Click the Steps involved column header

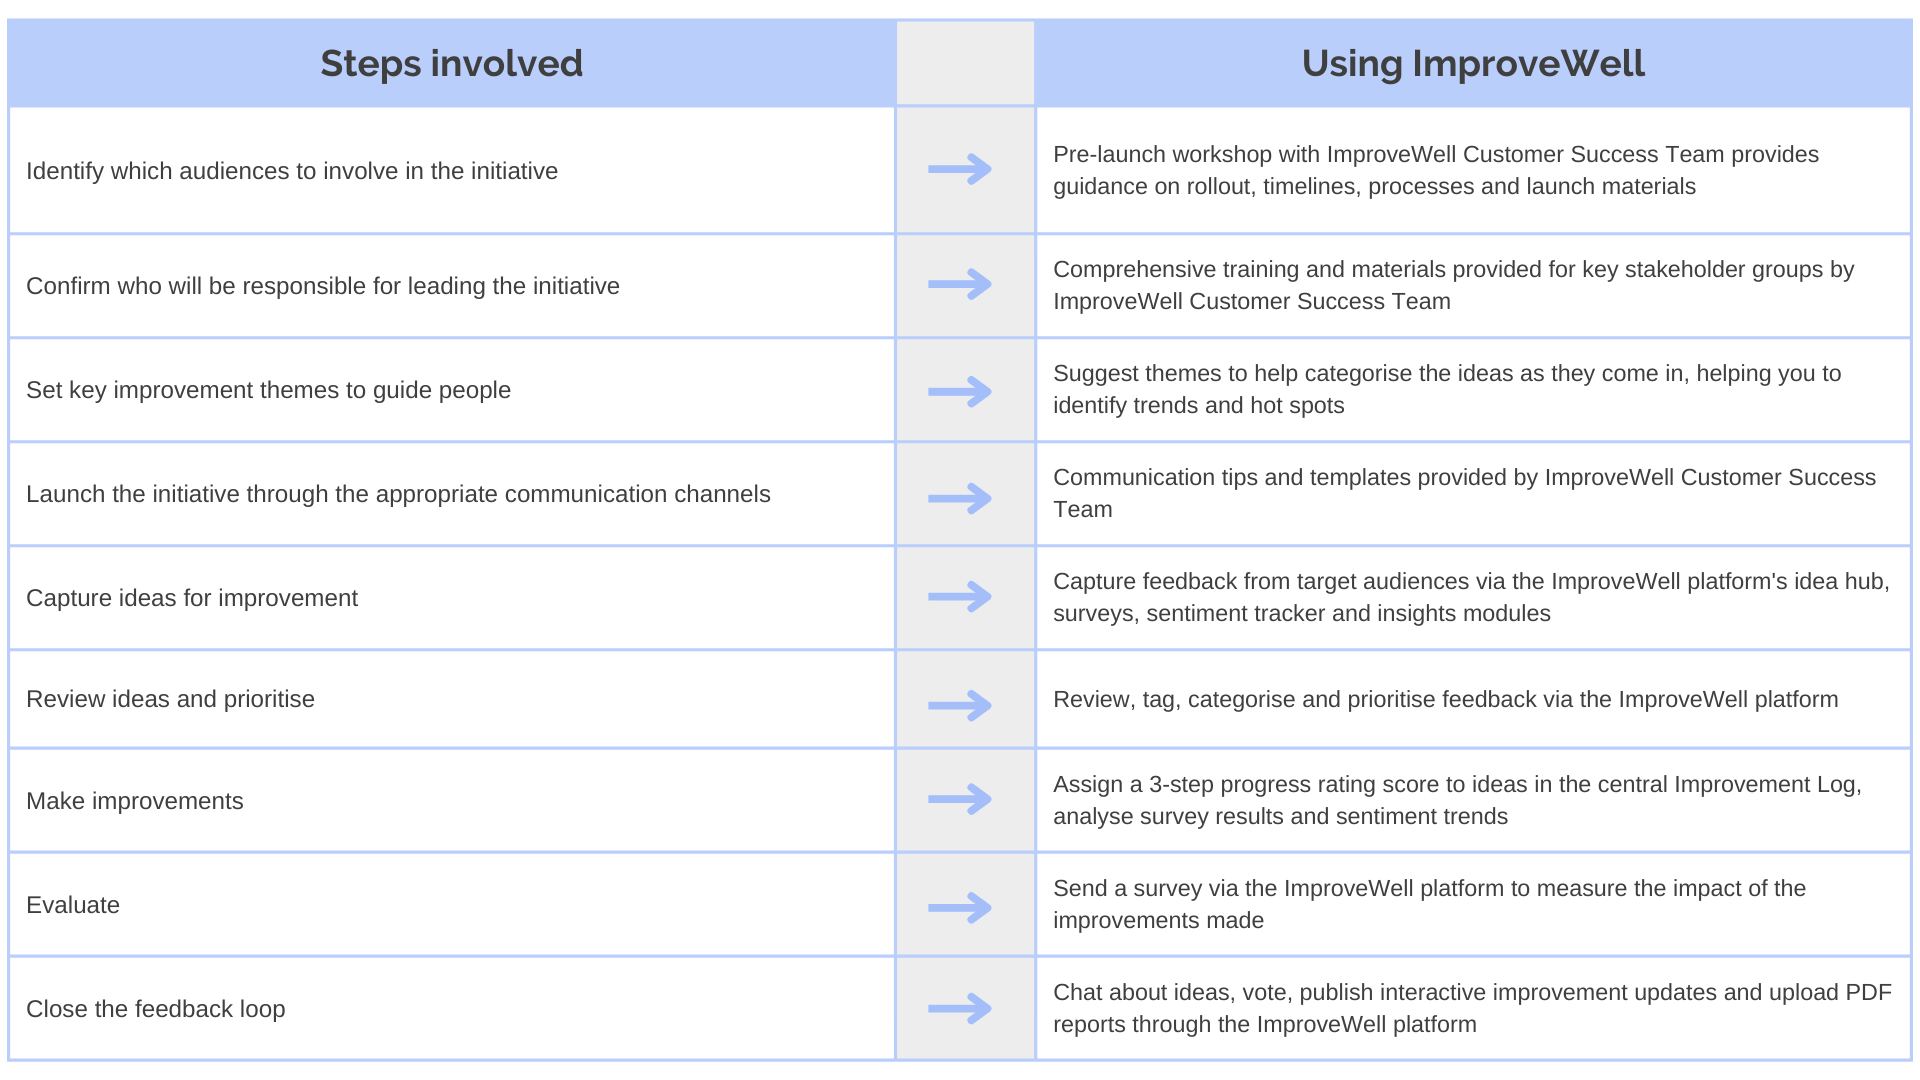[x=451, y=63]
